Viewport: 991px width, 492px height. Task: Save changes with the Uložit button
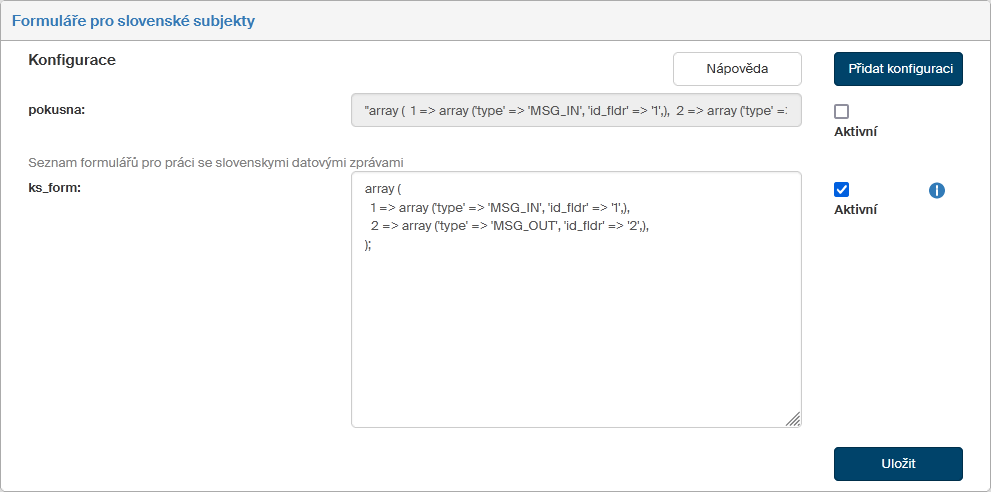898,464
